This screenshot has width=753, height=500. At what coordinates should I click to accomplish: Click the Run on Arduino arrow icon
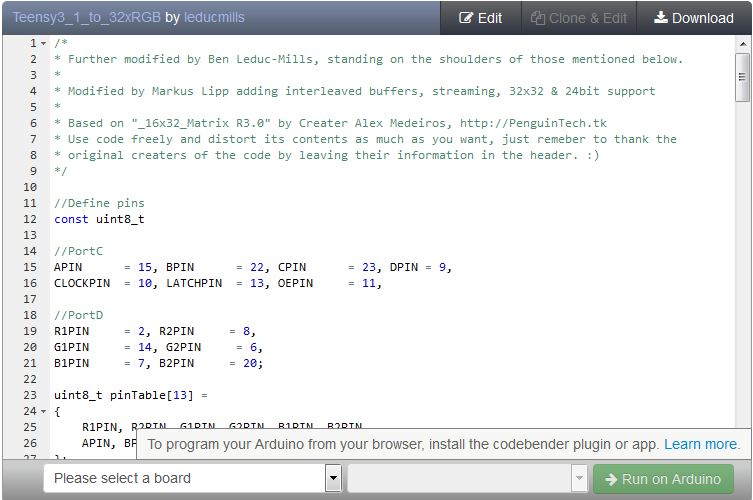[610, 479]
